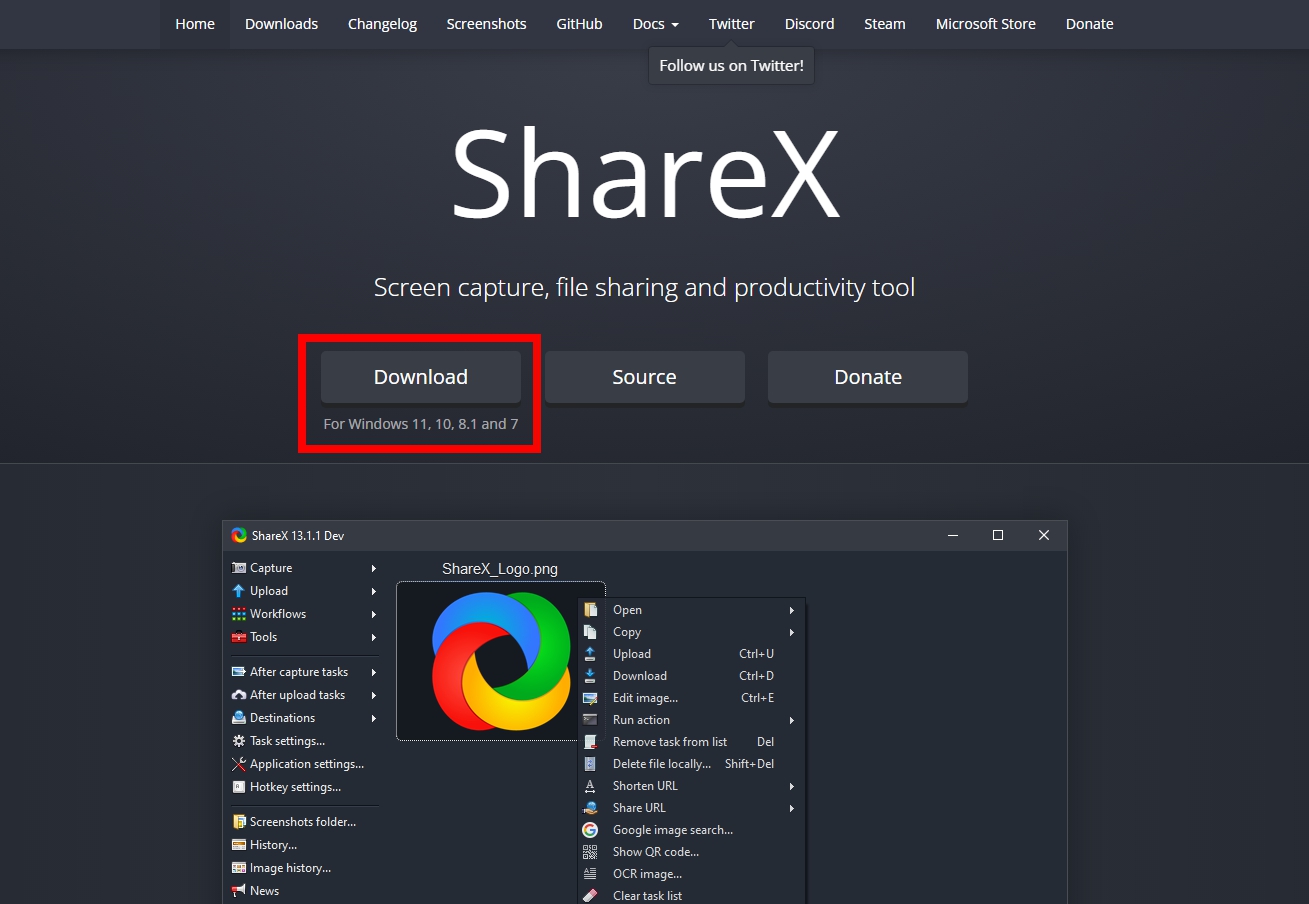Open the Docs dropdown in the navbar
The image size is (1309, 904).
(656, 24)
